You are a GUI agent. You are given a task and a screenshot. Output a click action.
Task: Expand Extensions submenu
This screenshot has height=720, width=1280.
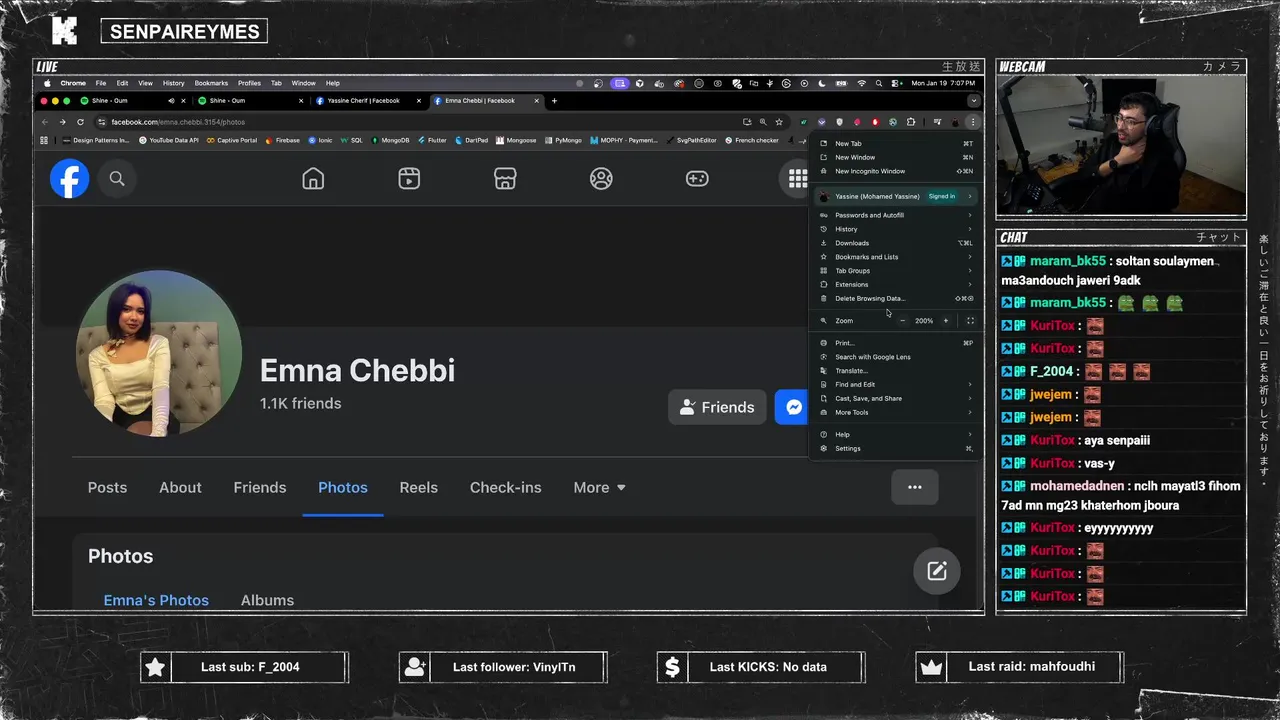pos(895,285)
